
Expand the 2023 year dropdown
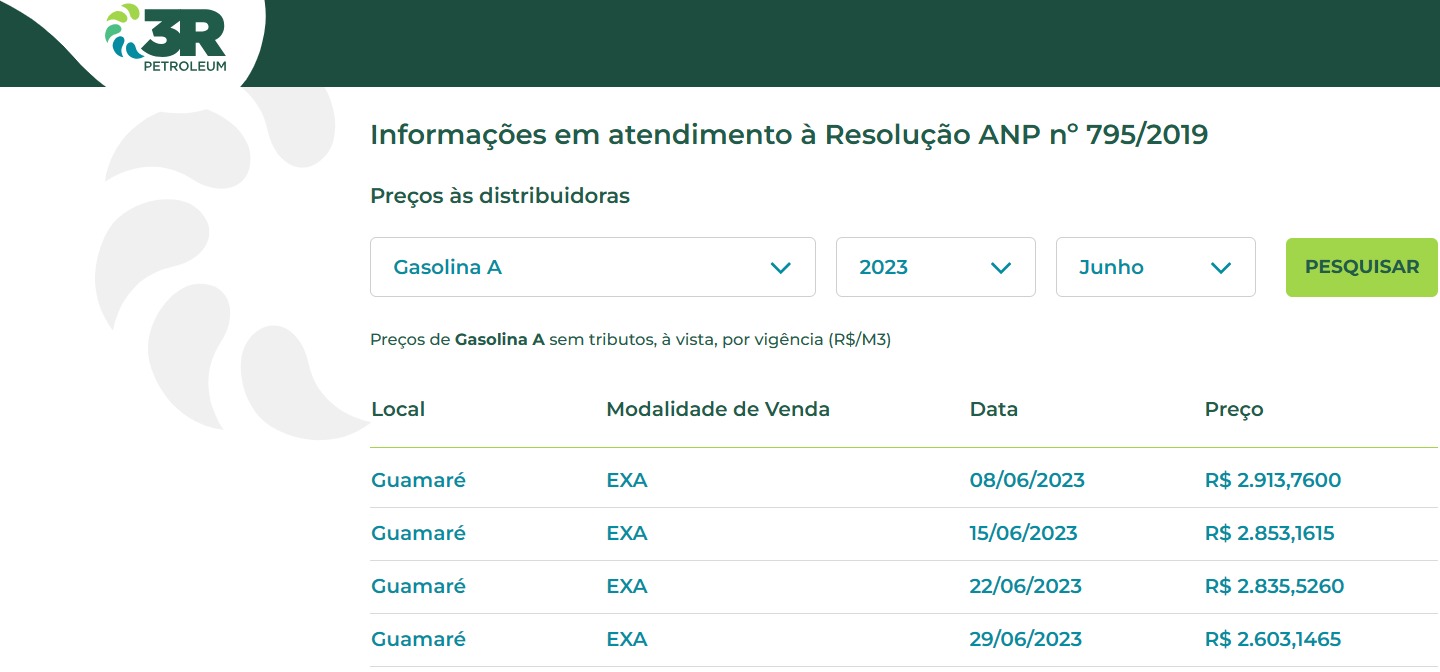pos(935,267)
